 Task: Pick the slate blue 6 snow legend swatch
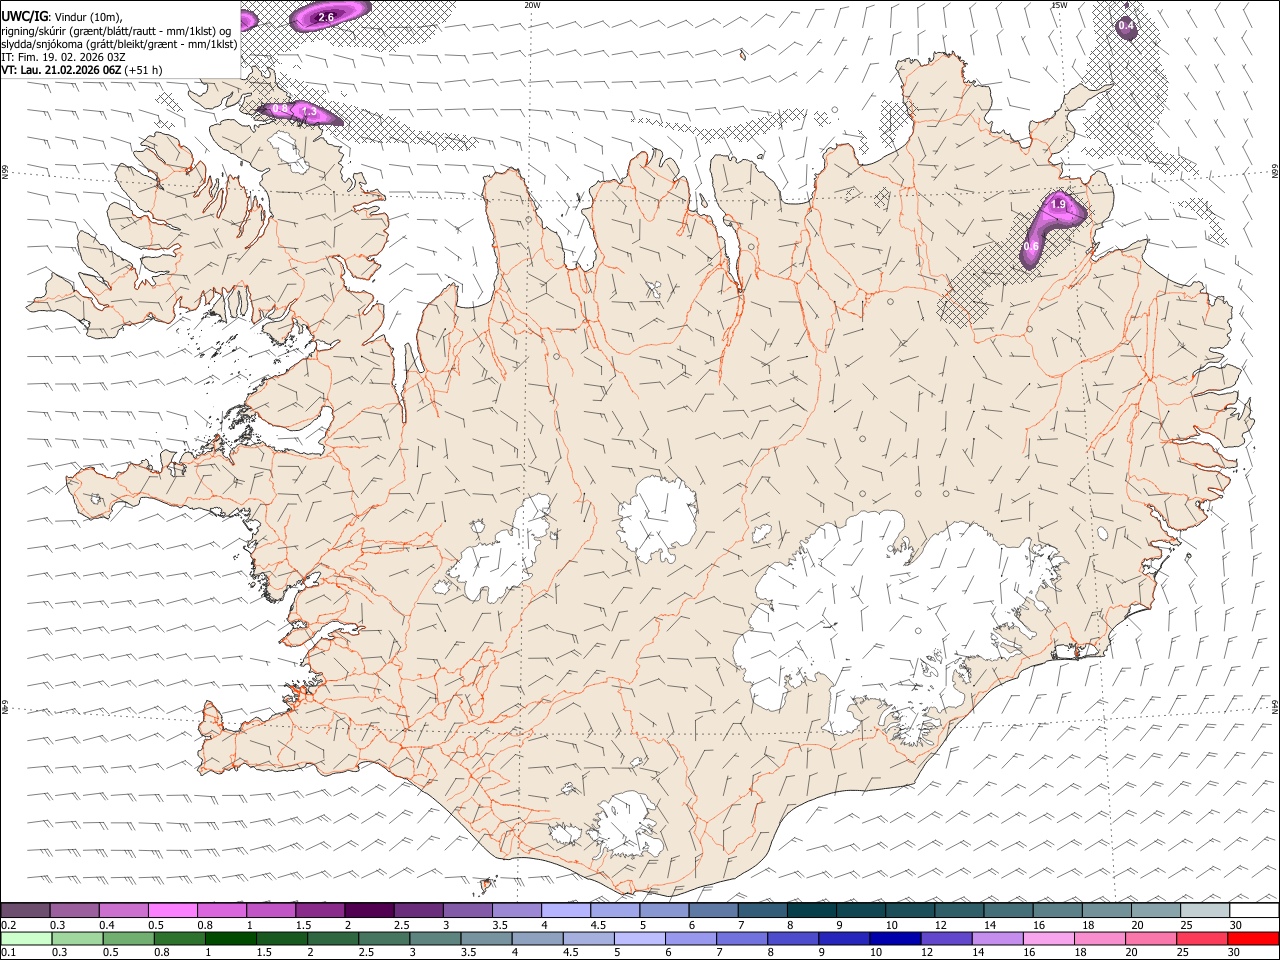712,911
